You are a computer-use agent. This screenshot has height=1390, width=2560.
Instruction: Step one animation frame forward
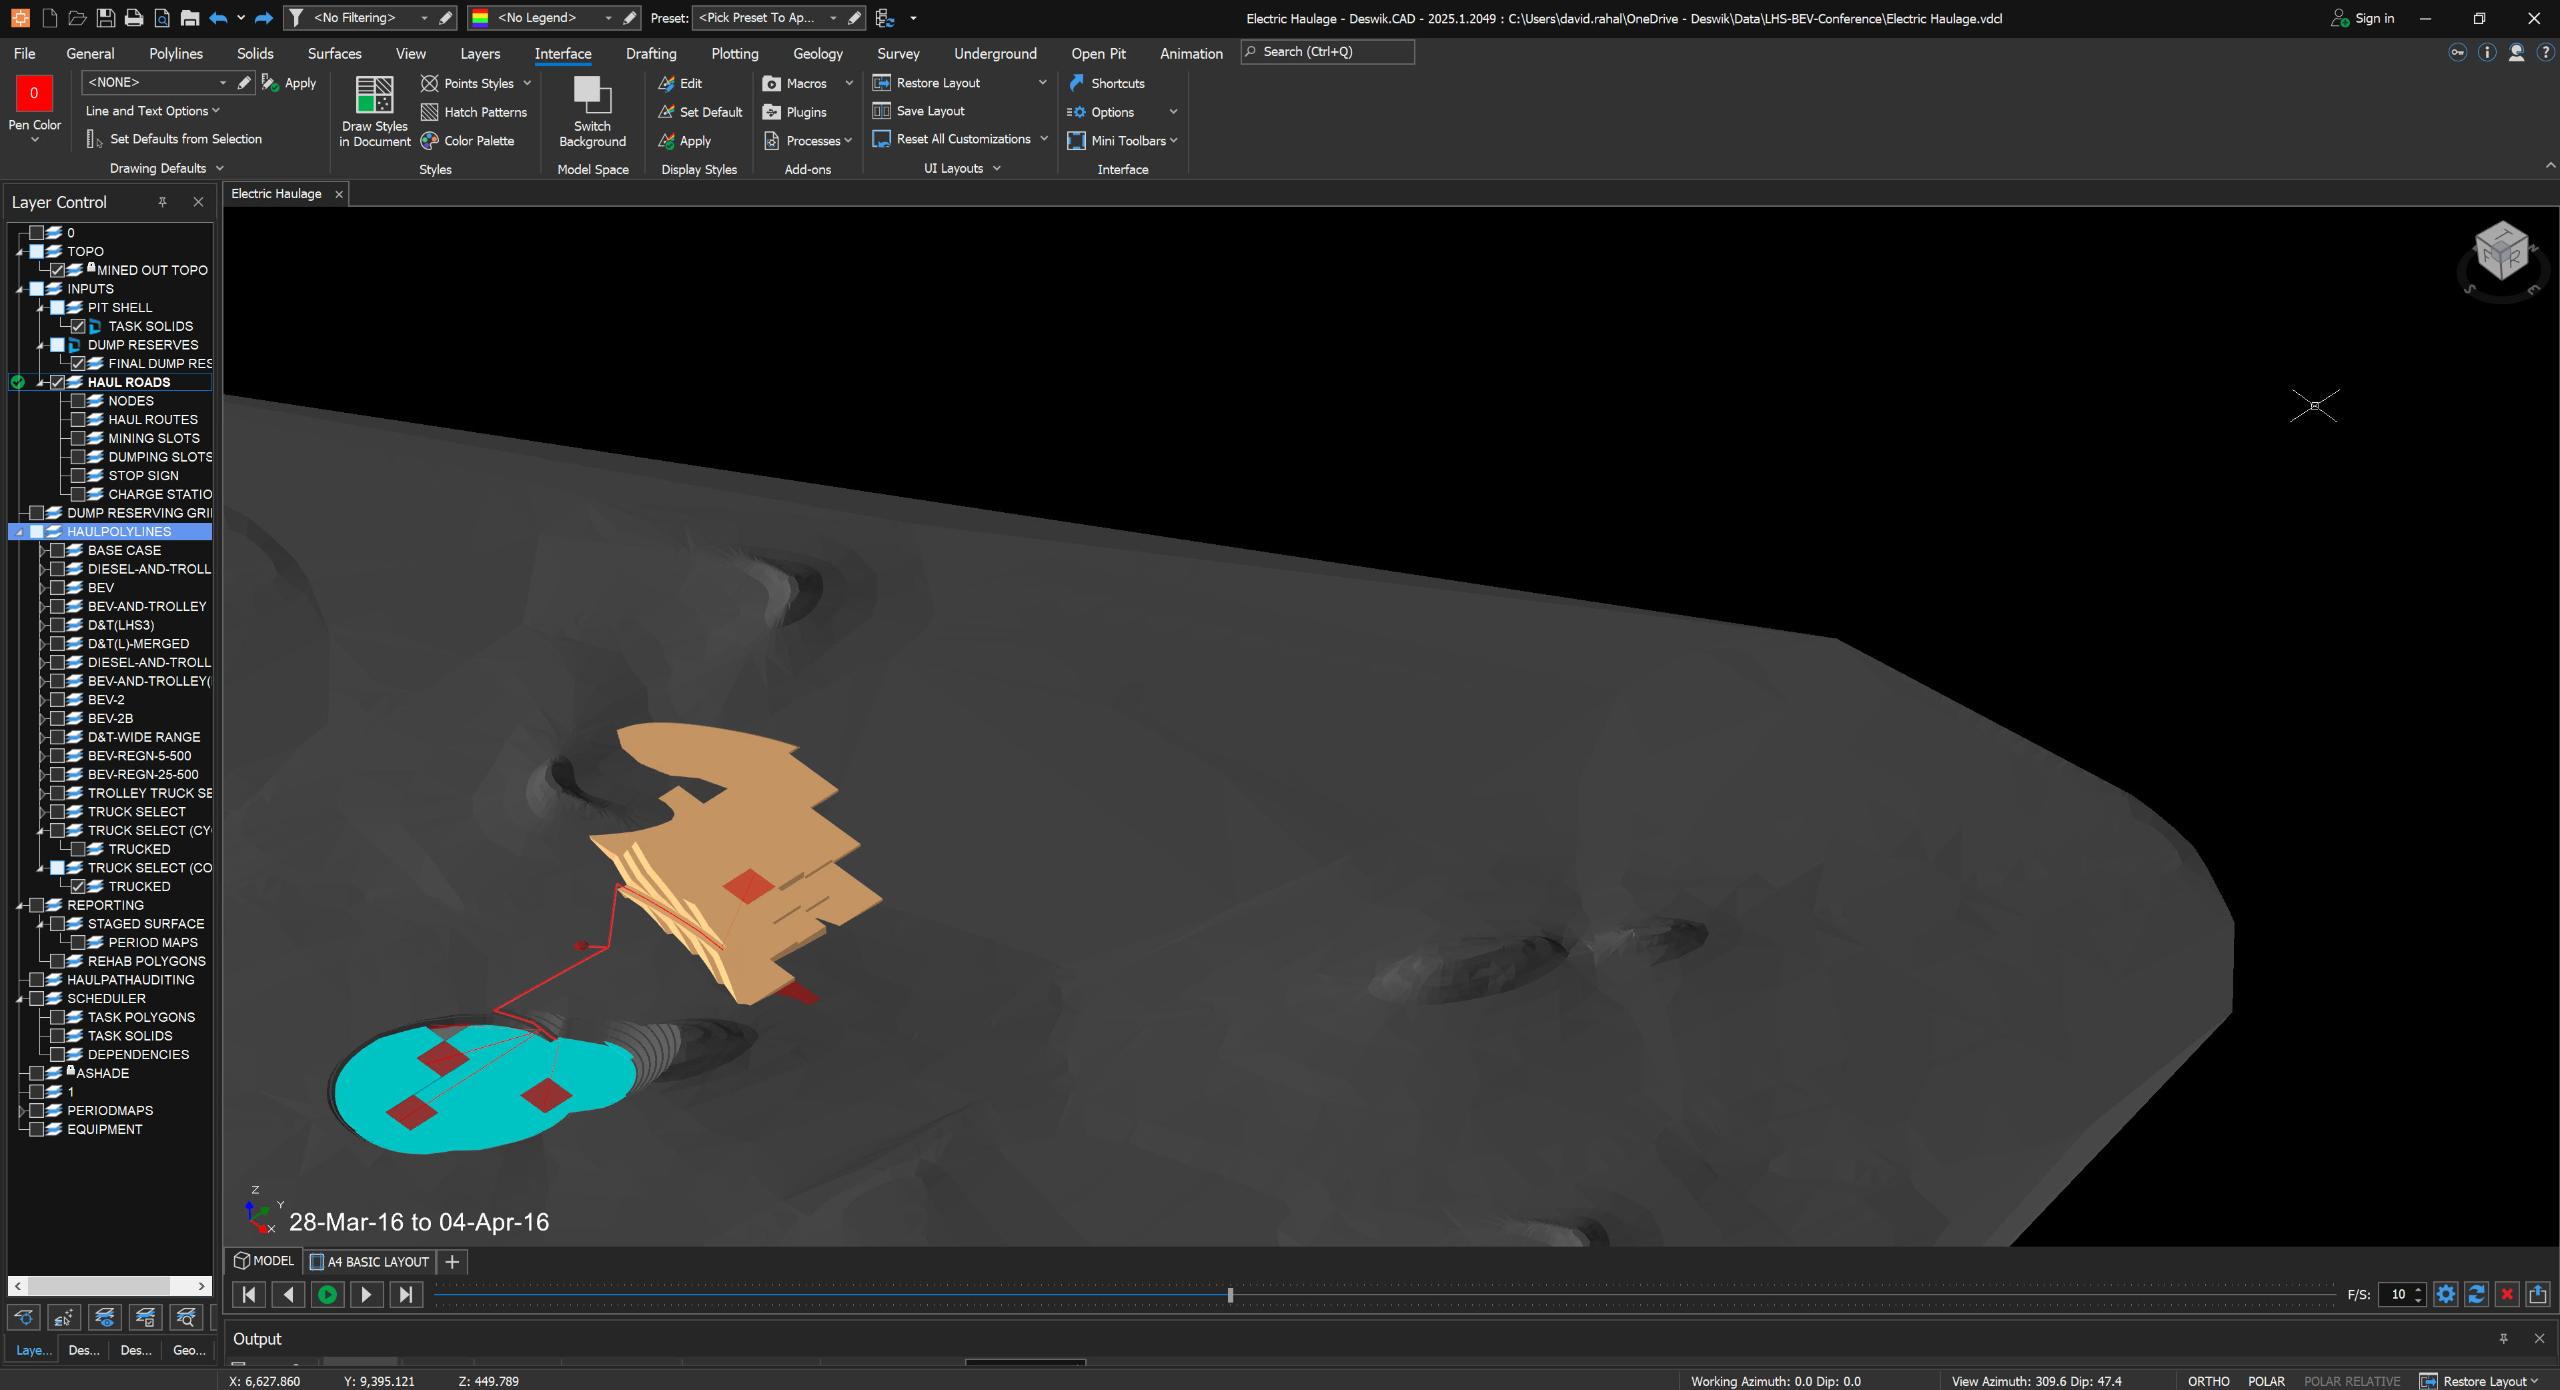(x=366, y=1295)
